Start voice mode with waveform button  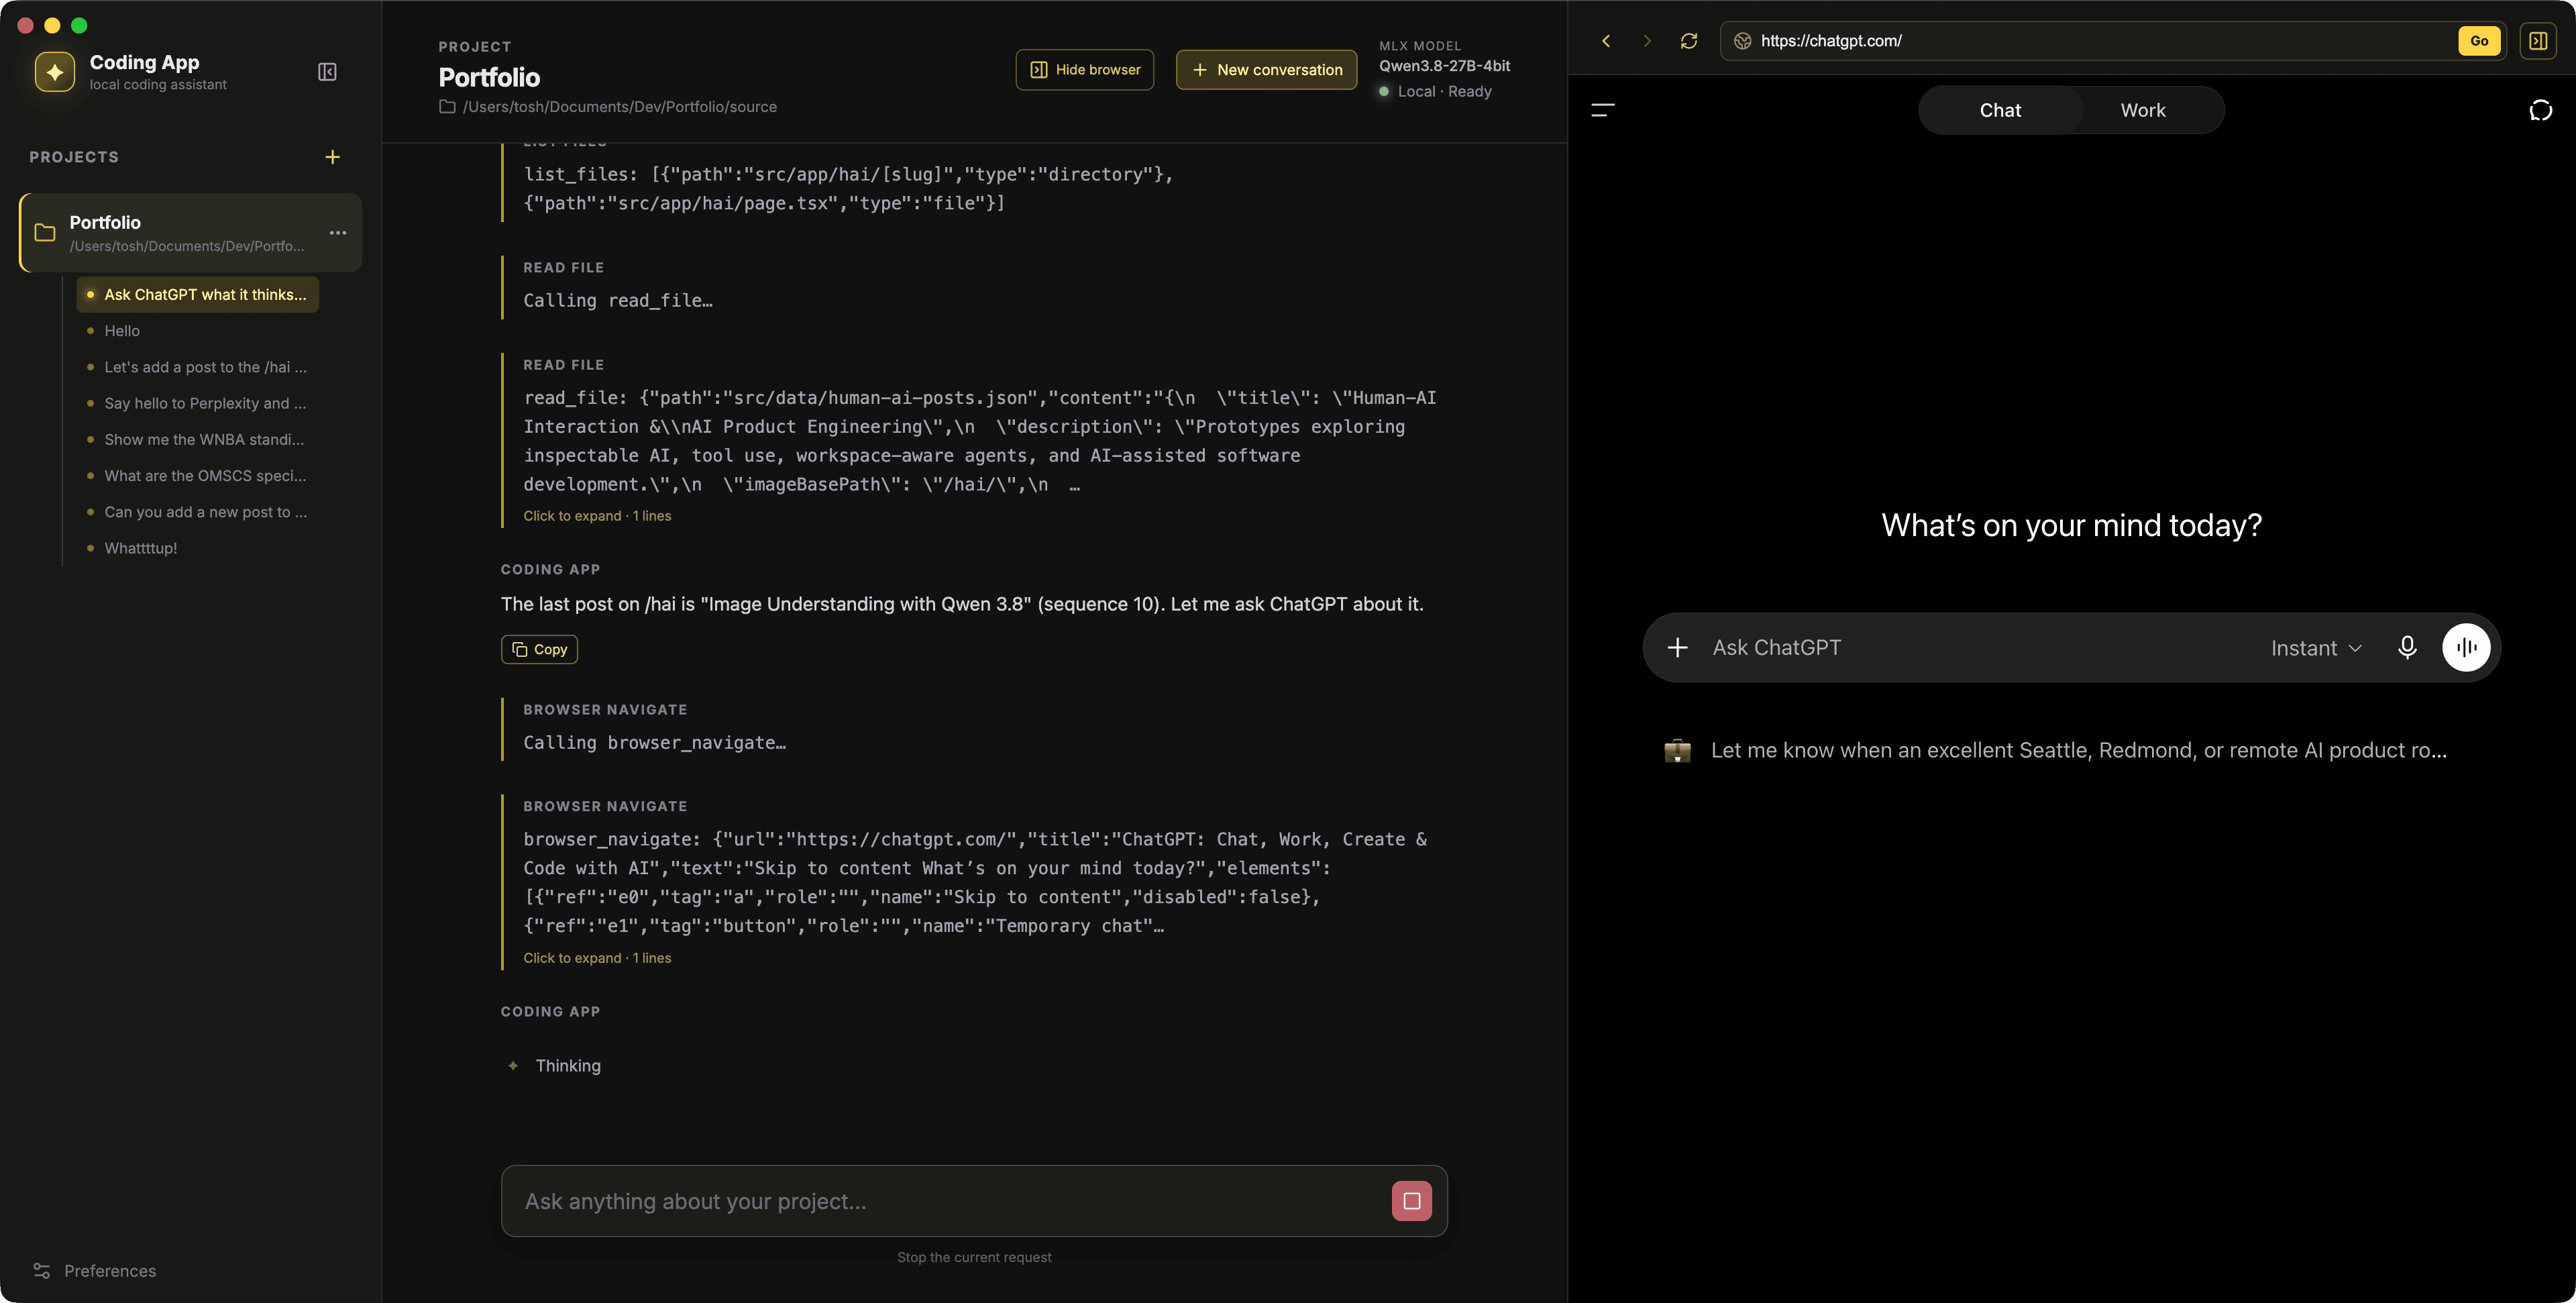point(2467,648)
